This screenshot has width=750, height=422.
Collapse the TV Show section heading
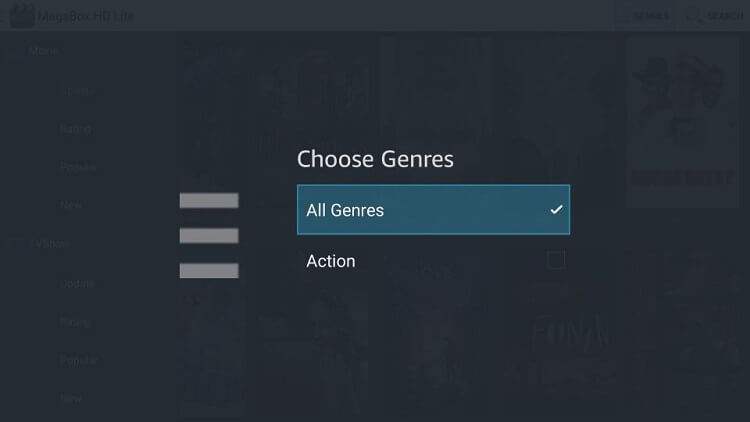pos(50,244)
